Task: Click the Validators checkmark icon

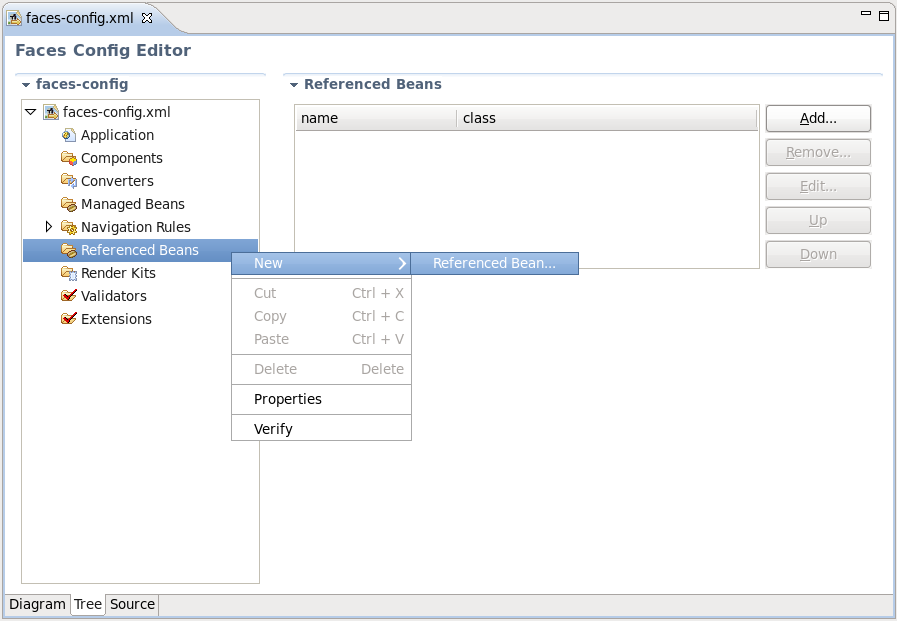Action: 69,296
